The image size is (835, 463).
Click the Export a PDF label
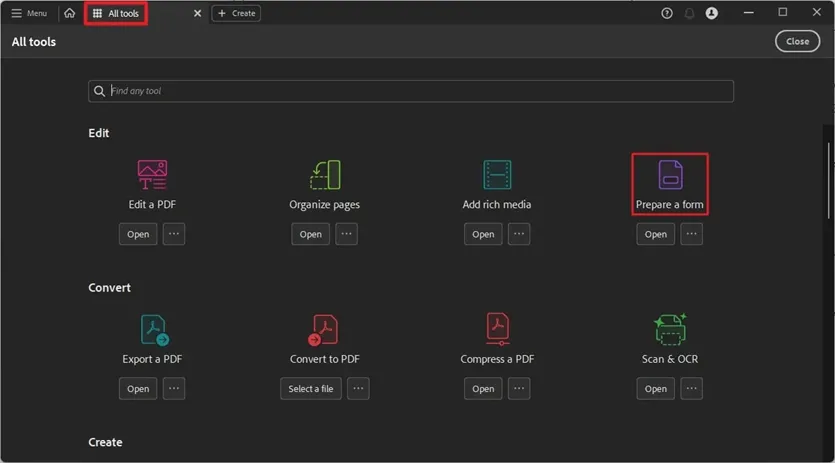click(152, 359)
